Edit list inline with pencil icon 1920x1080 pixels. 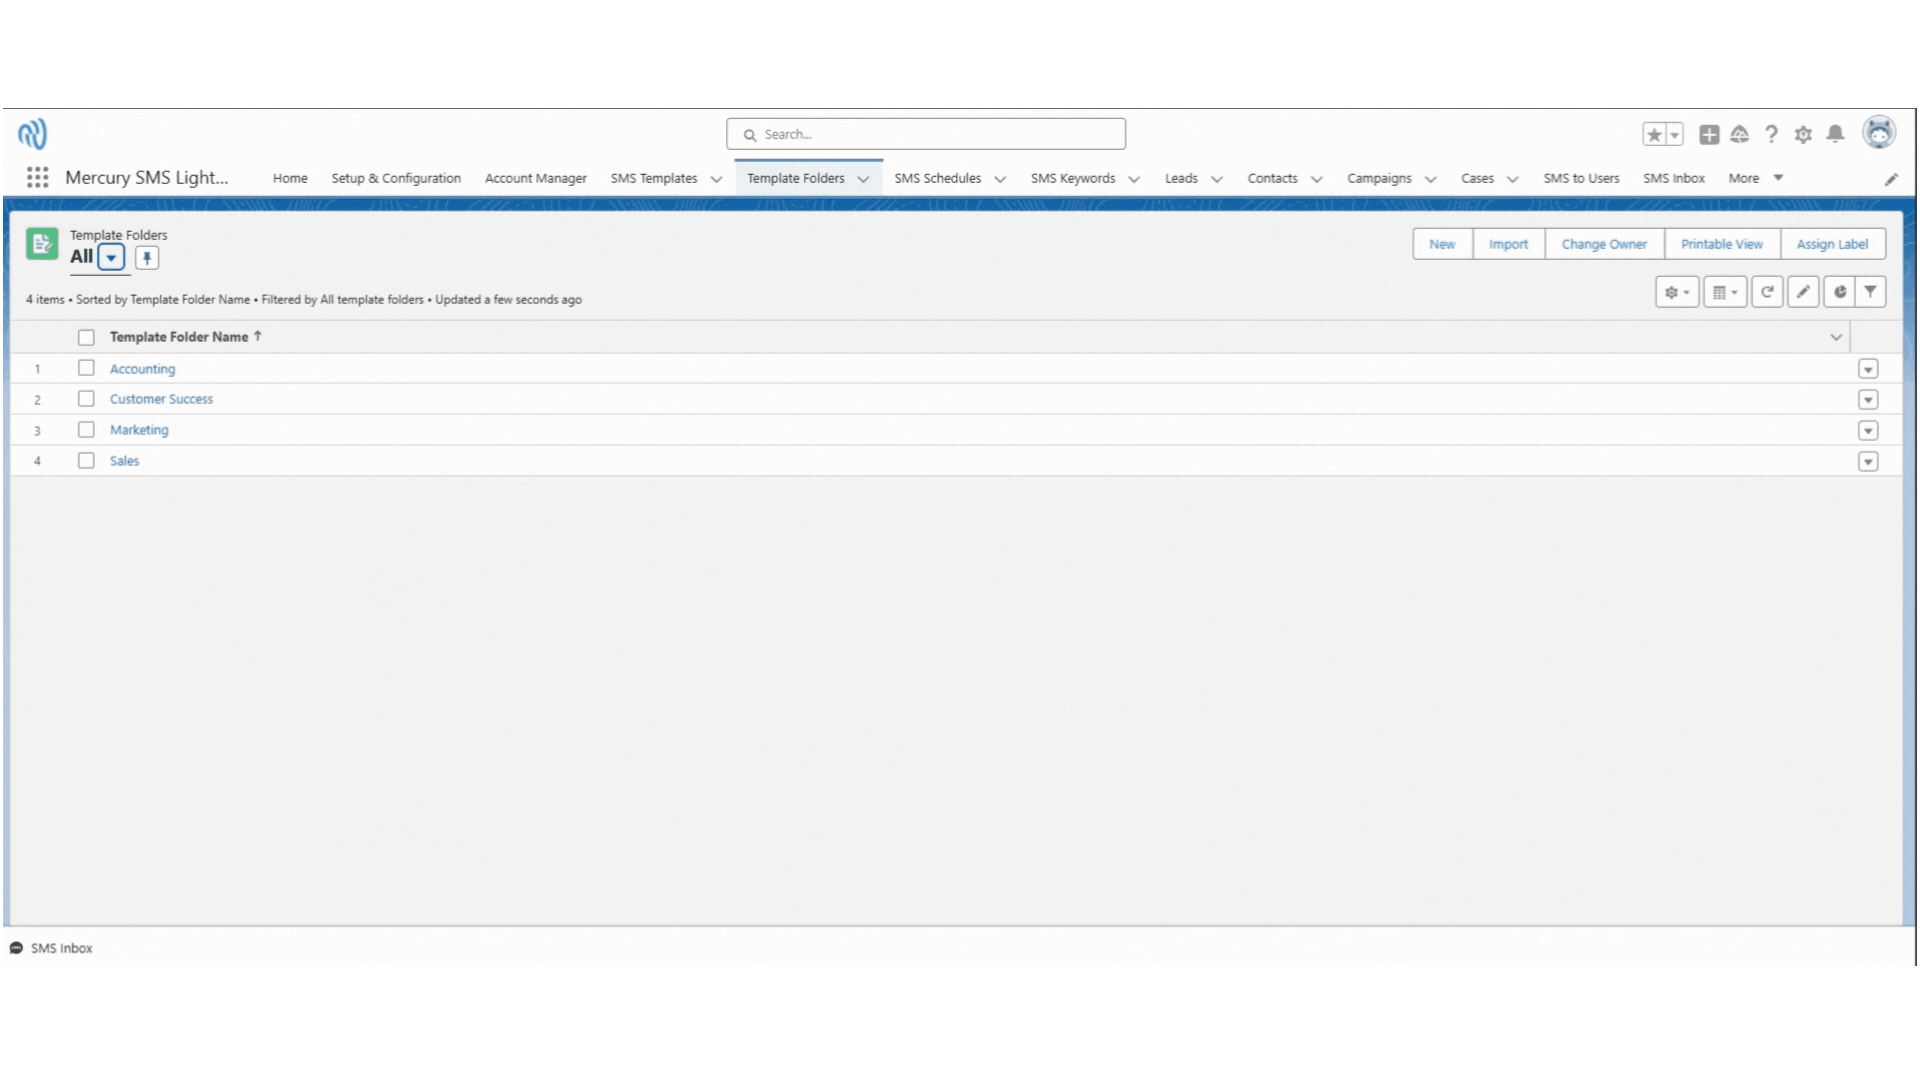[x=1803, y=292]
